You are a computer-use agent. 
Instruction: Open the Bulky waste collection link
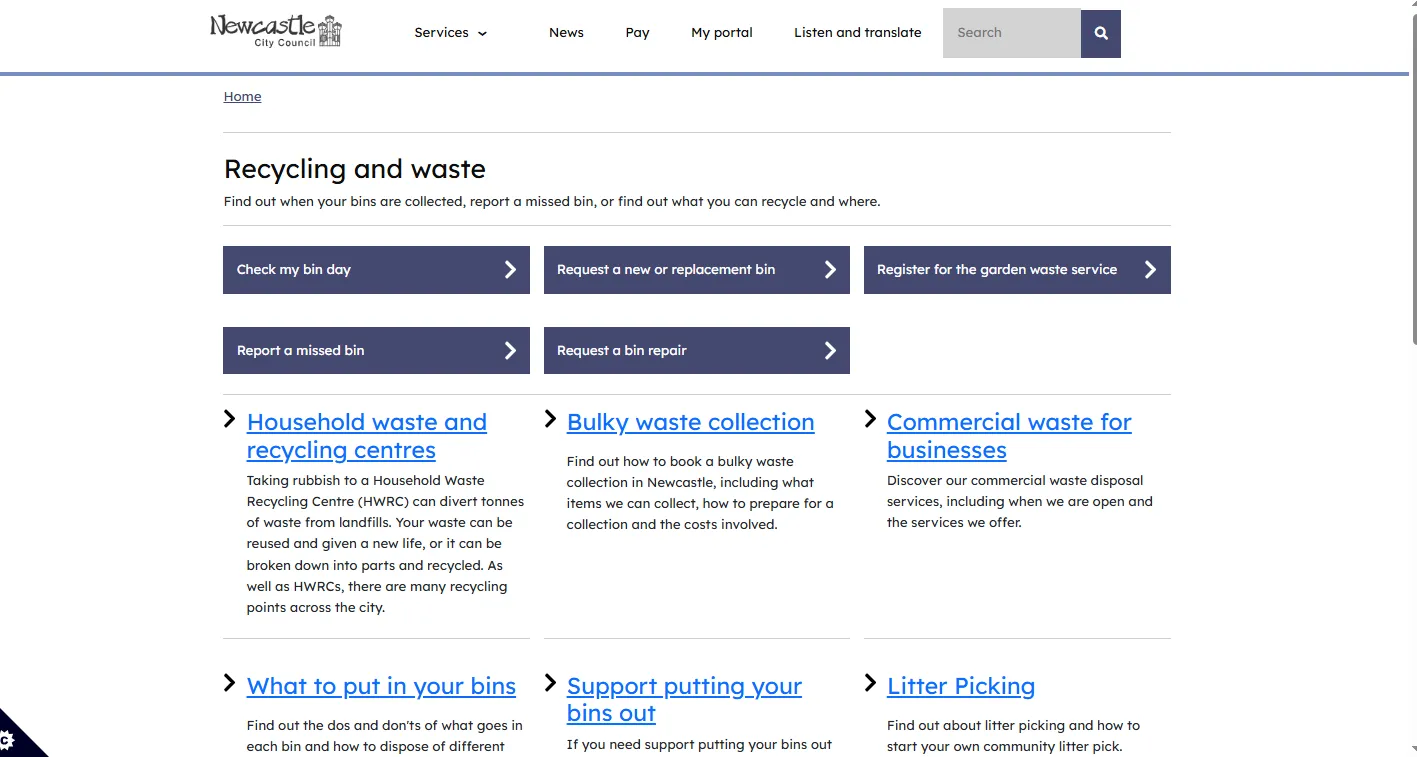click(x=690, y=422)
